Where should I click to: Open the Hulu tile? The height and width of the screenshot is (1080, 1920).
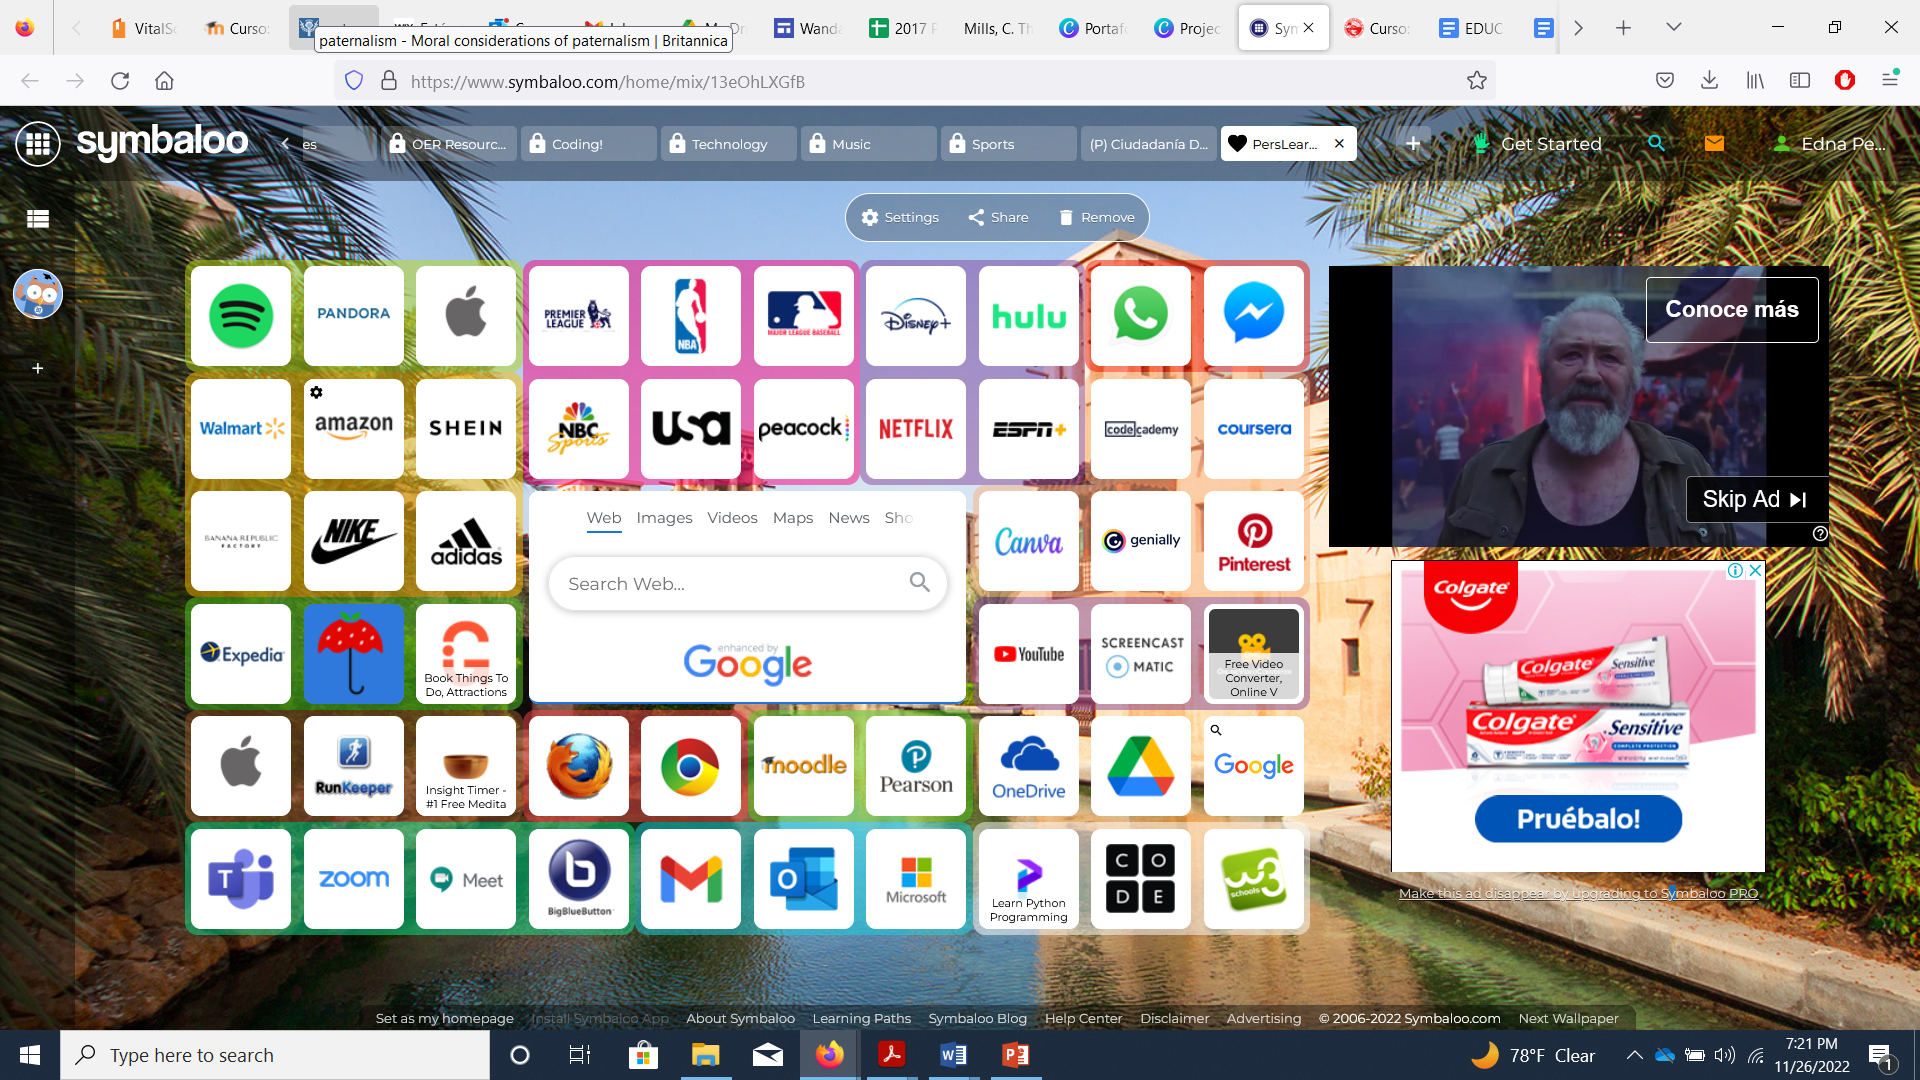(x=1029, y=316)
